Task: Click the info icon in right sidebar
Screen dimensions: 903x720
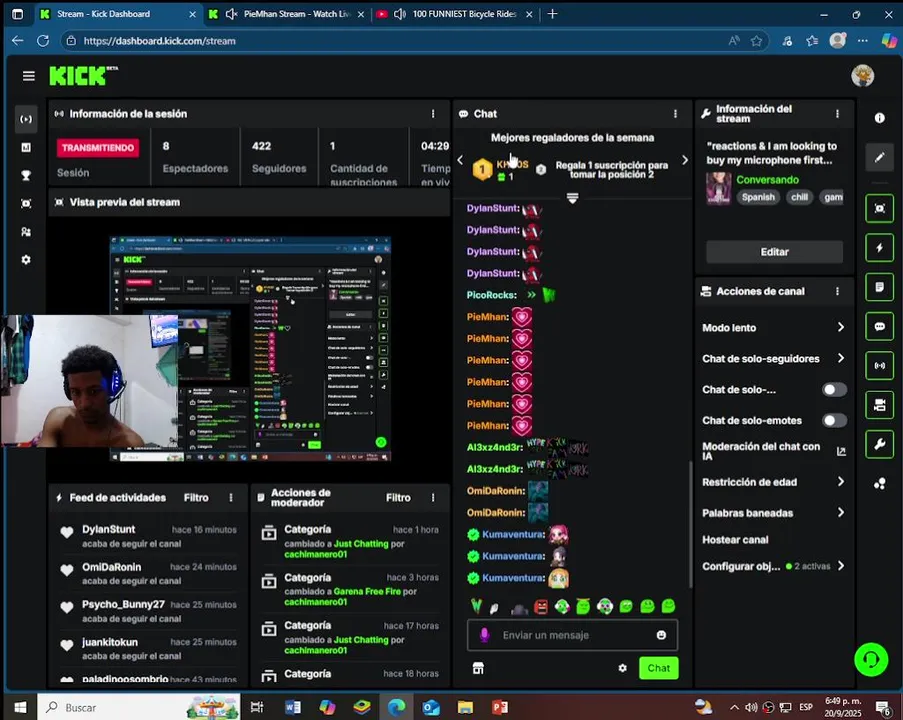Action: pyautogui.click(x=879, y=118)
